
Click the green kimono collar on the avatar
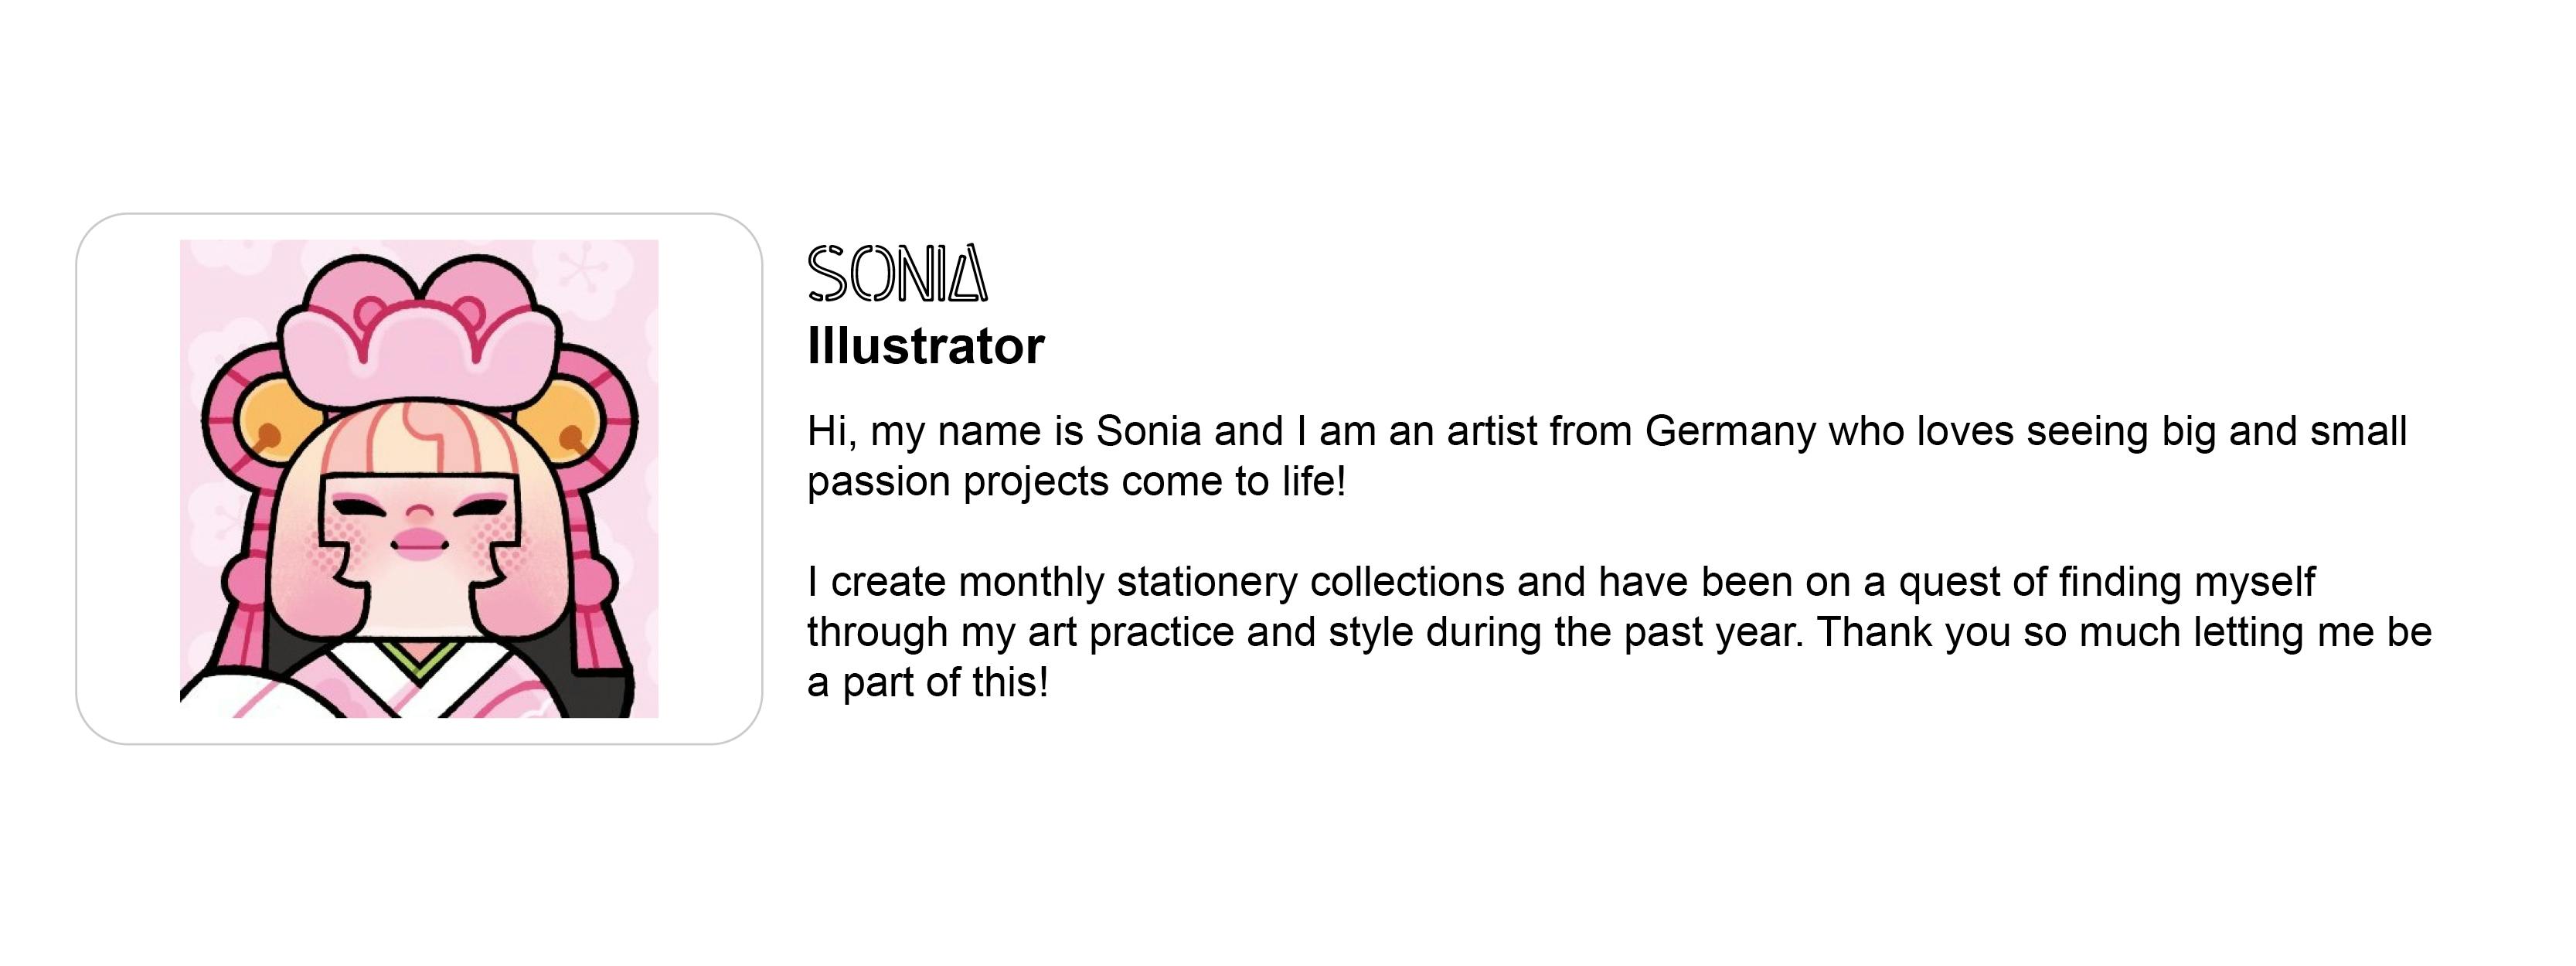tap(418, 658)
